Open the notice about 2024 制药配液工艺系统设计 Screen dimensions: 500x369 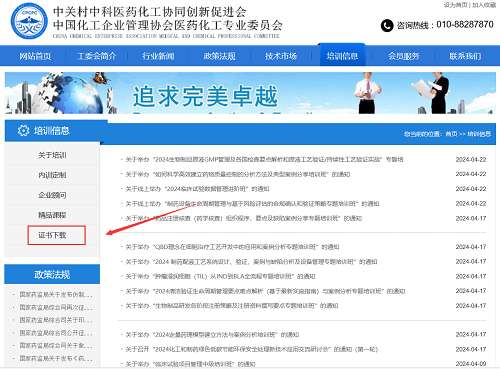[x=251, y=262]
